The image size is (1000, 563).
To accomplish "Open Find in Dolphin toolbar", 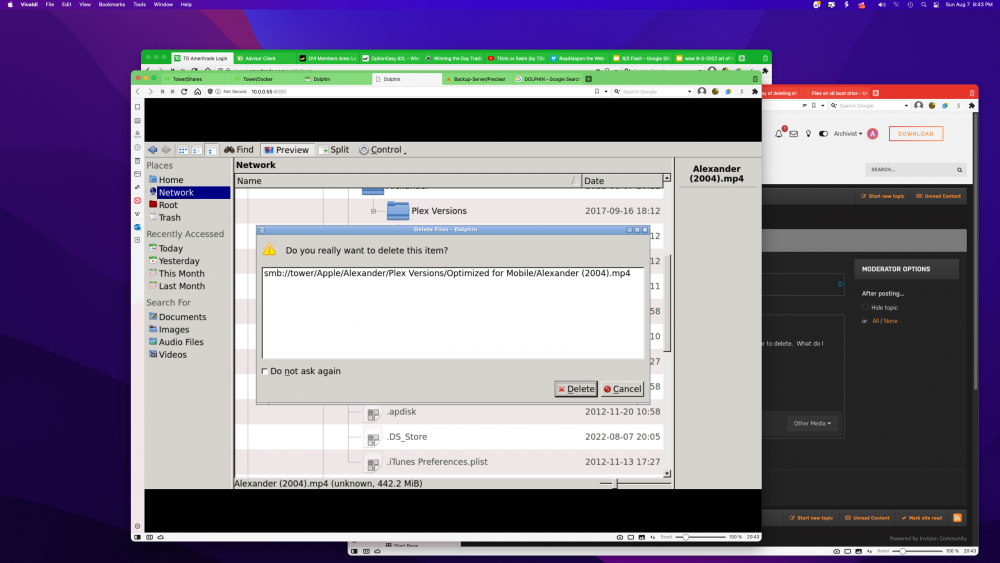I will point(239,150).
